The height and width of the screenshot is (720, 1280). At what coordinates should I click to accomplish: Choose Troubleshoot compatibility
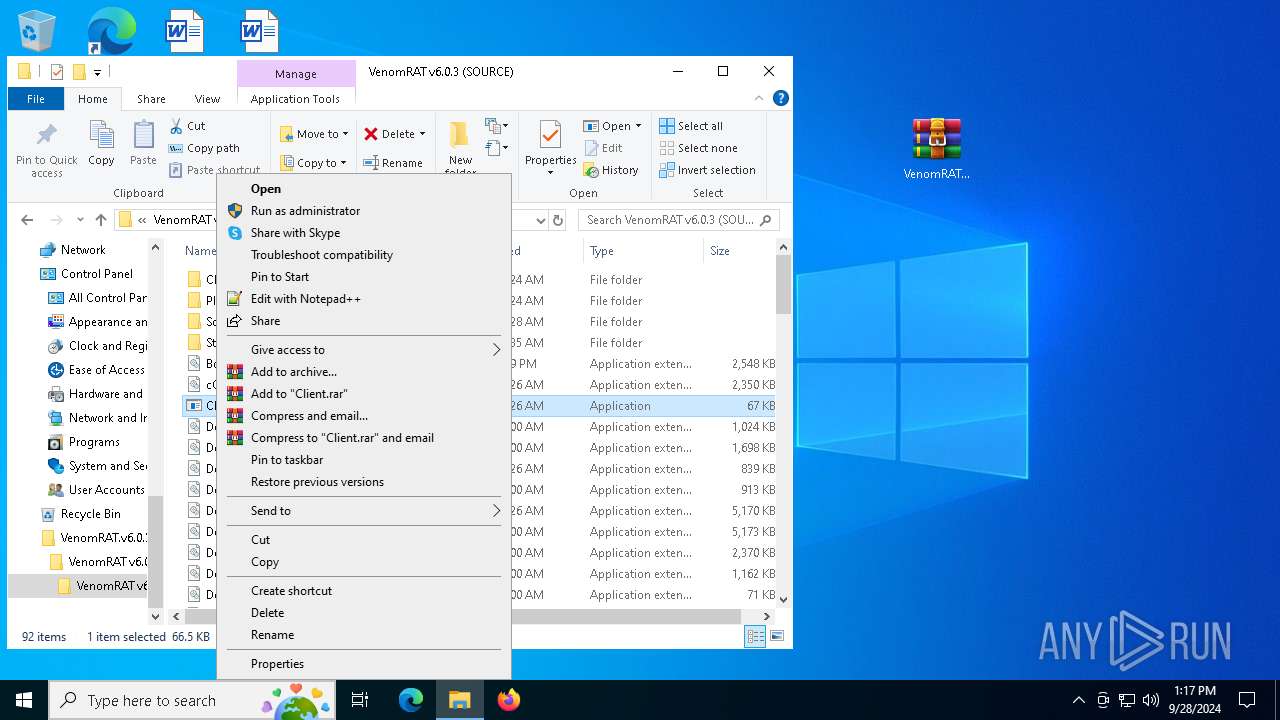coord(364,255)
